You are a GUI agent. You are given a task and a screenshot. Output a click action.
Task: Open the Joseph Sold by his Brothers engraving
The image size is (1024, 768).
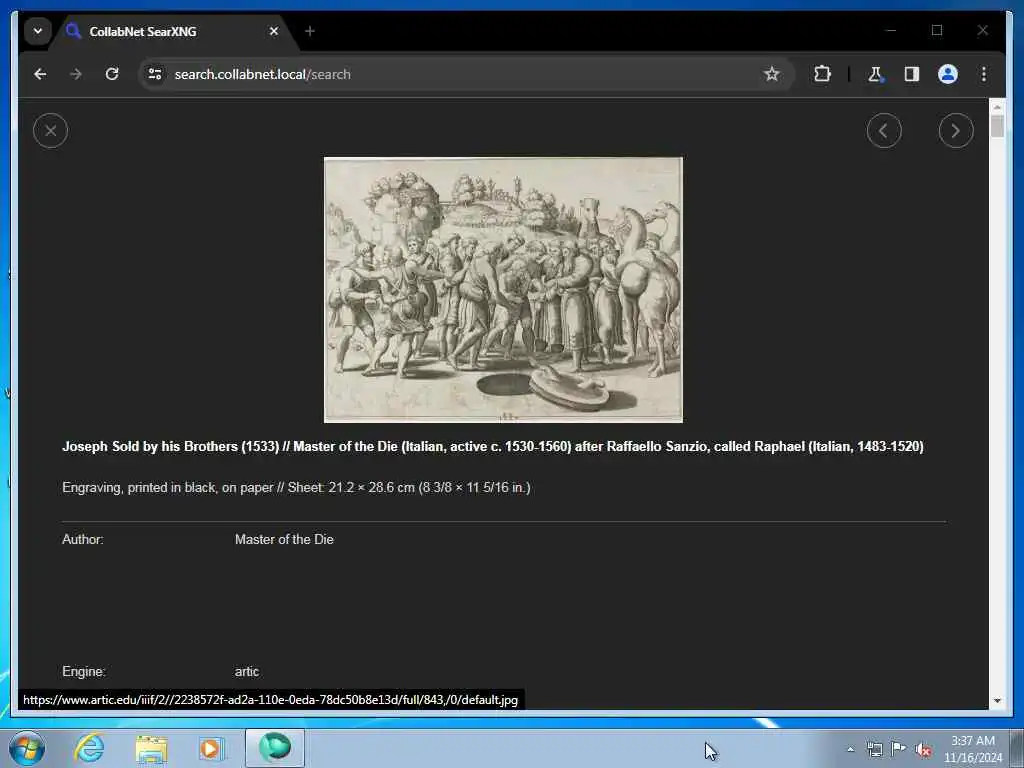click(x=503, y=289)
